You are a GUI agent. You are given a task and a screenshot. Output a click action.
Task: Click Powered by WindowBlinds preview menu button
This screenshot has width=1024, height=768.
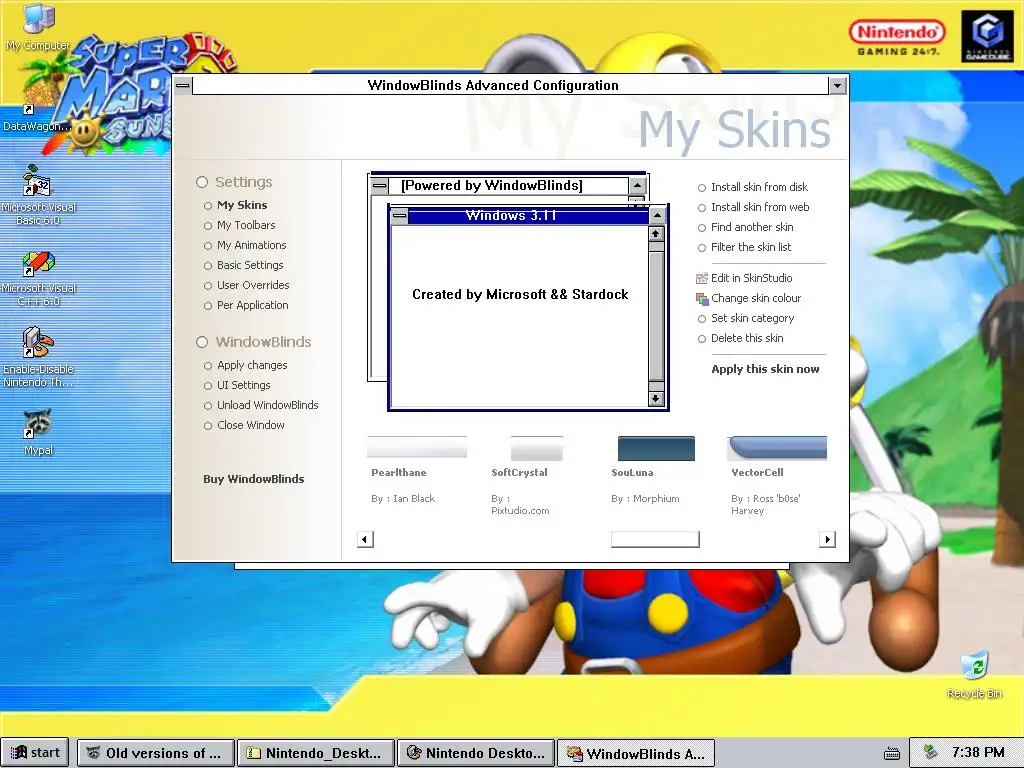[x=379, y=185]
